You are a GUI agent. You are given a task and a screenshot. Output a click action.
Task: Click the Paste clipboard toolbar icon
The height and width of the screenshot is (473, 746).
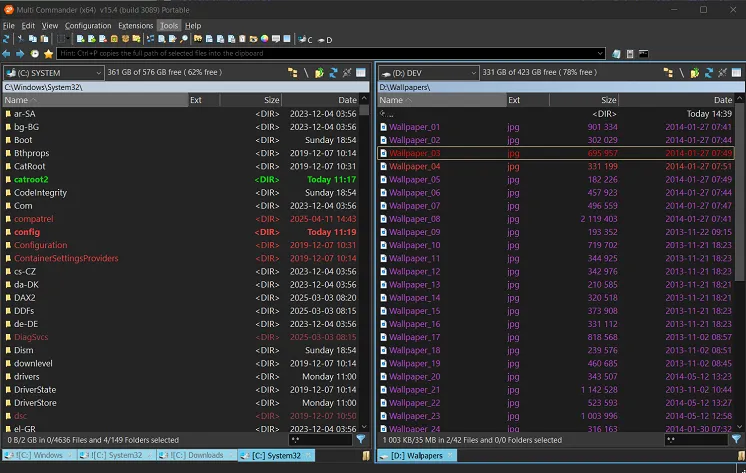(44, 39)
